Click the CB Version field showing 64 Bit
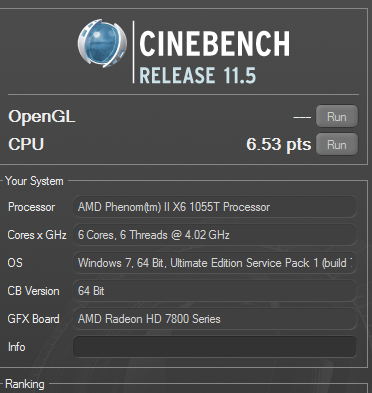The height and width of the screenshot is (393, 372). click(215, 291)
